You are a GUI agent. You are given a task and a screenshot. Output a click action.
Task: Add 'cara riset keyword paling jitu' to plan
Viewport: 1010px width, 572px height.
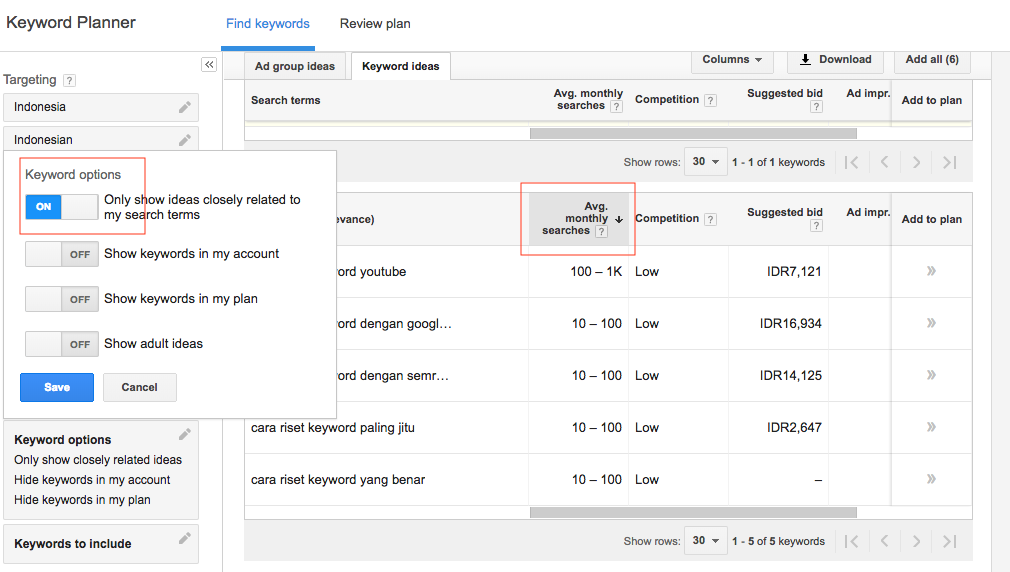(x=931, y=427)
